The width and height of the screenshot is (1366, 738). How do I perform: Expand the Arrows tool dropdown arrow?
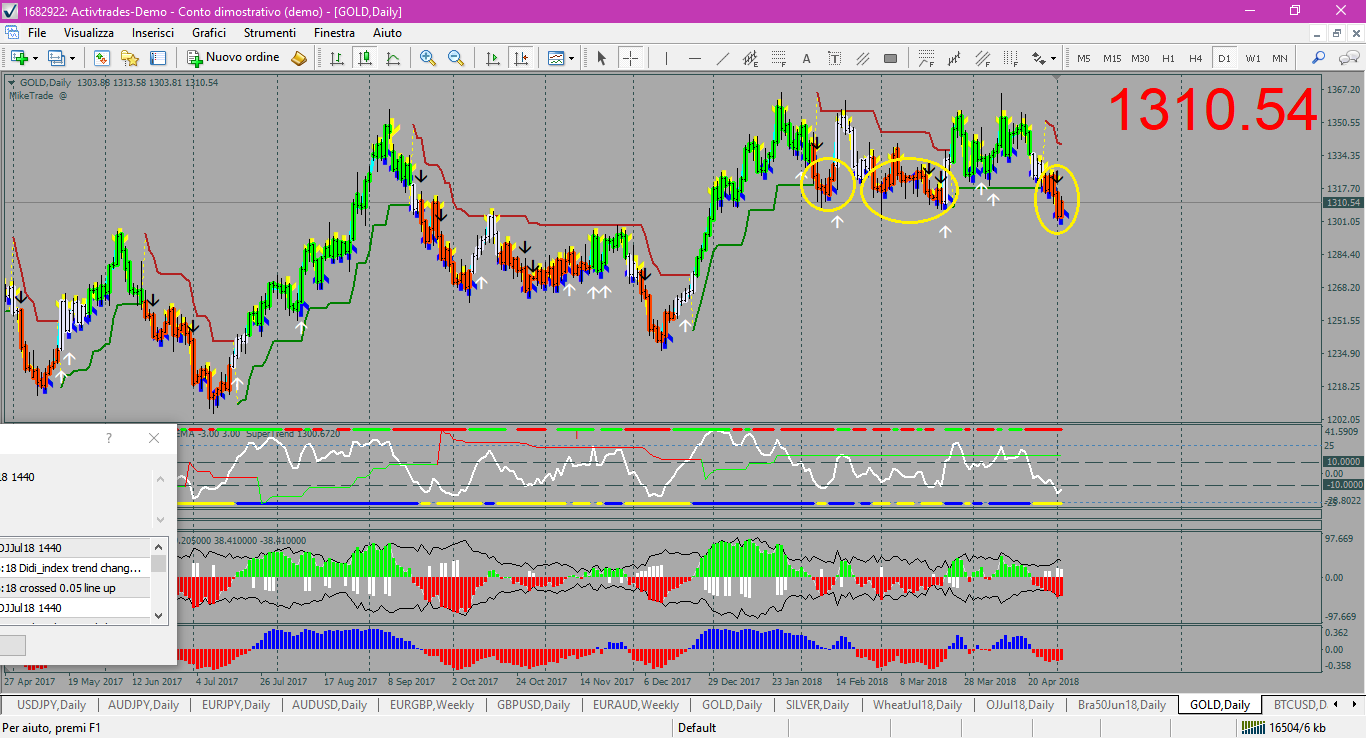tap(1054, 58)
